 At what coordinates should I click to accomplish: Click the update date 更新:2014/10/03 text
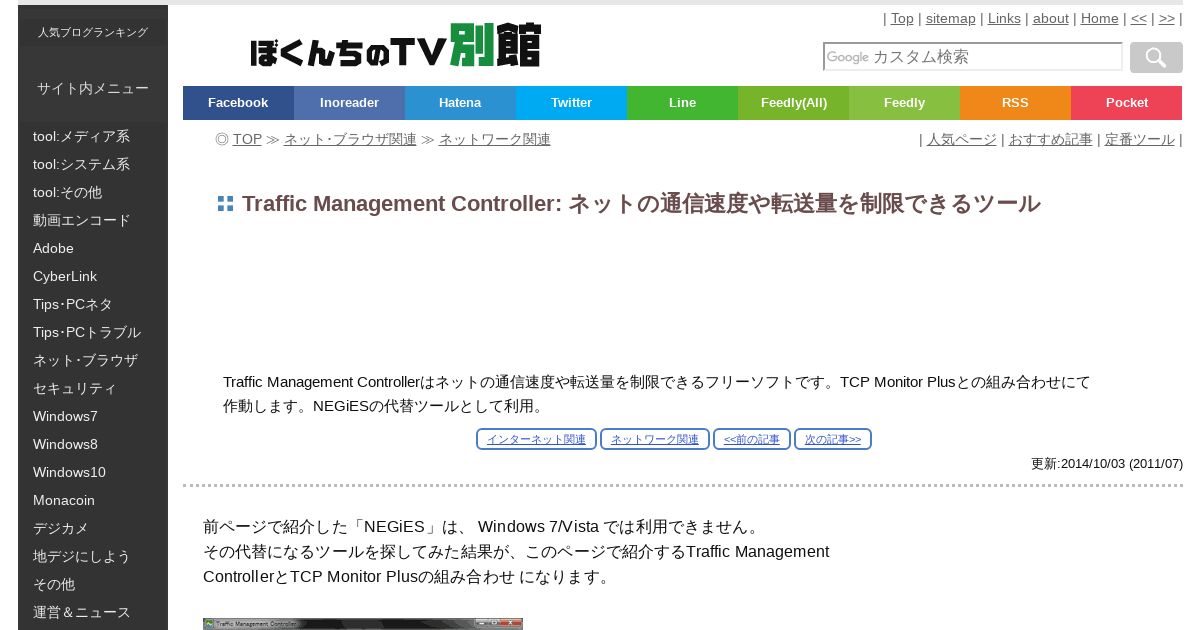1107,464
